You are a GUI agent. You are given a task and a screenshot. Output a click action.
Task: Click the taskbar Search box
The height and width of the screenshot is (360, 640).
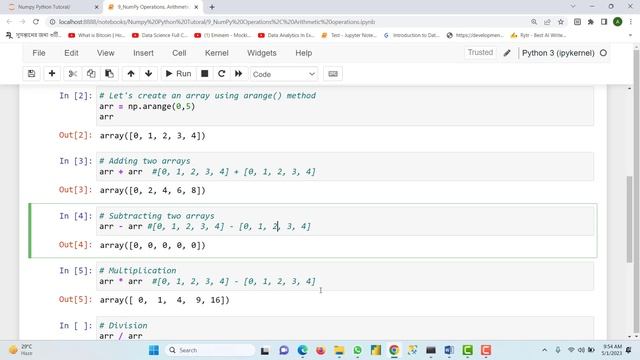[x=211, y=350]
